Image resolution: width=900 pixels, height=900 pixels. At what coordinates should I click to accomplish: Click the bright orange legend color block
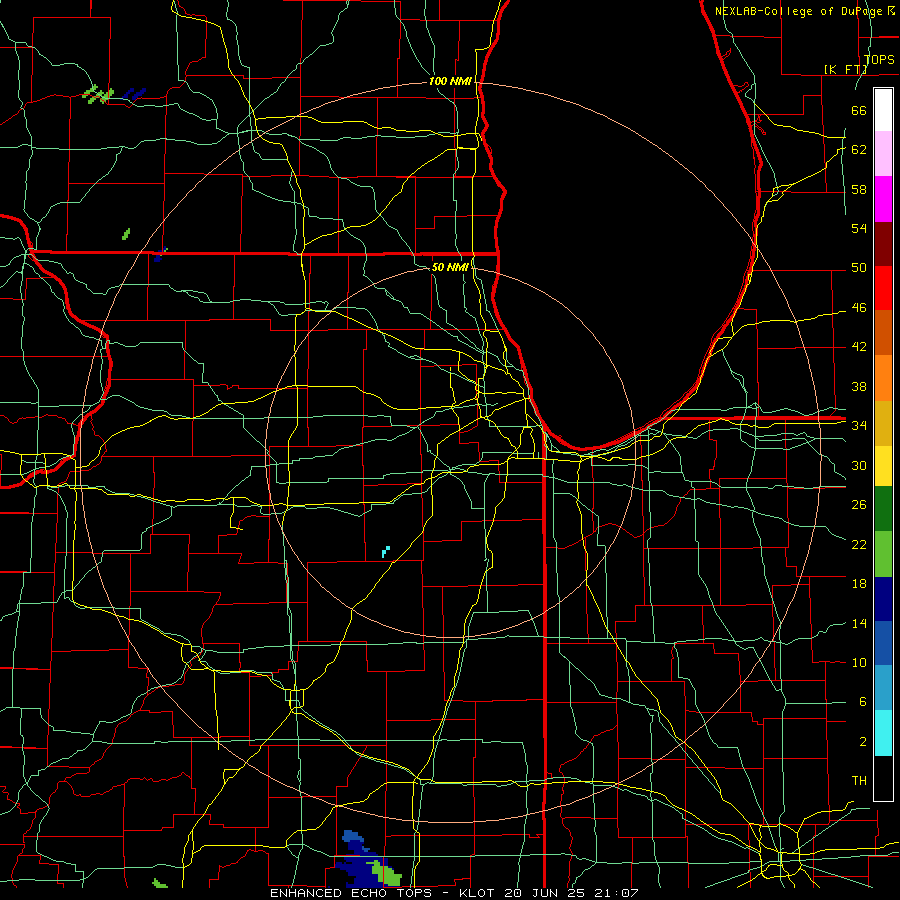pyautogui.click(x=883, y=378)
